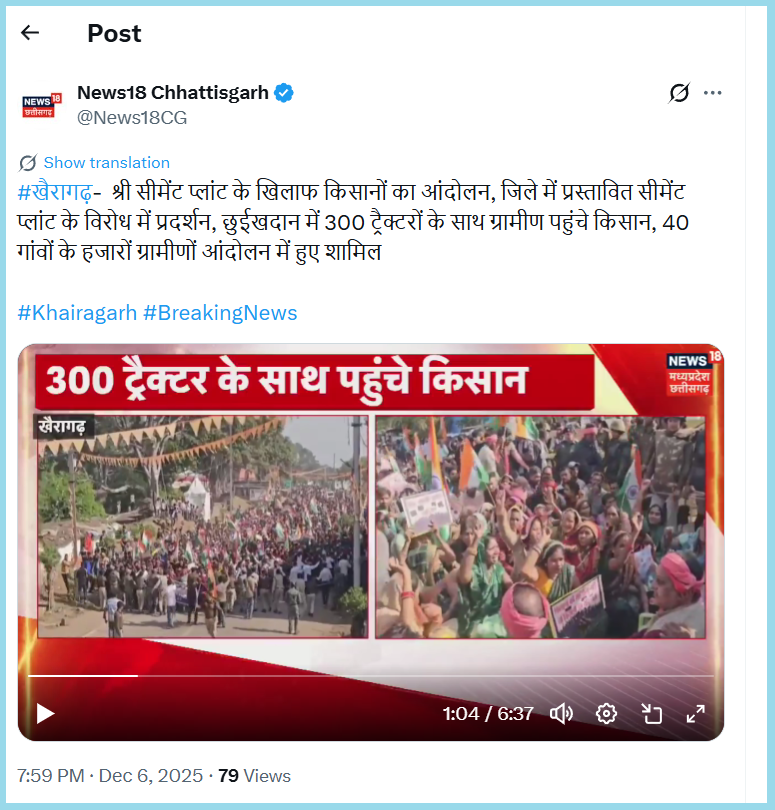Open video settings gear
This screenshot has height=810, width=775.
click(606, 714)
